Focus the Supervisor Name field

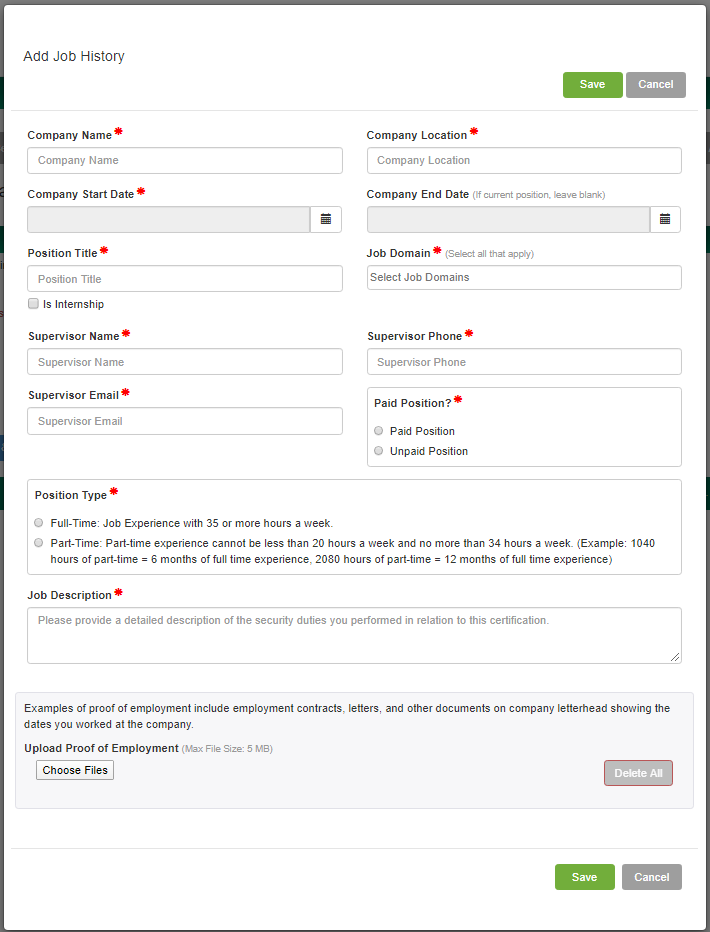click(185, 362)
